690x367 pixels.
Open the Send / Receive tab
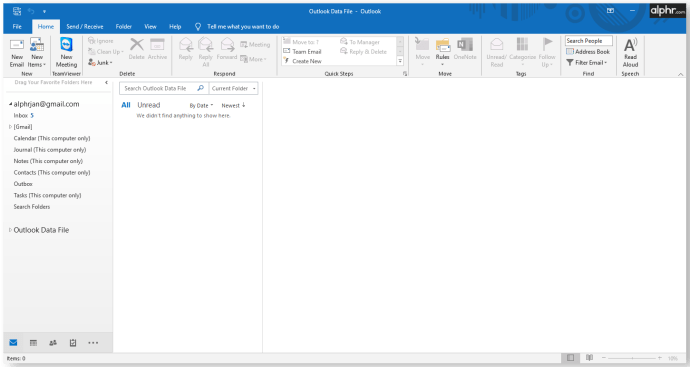click(84, 26)
